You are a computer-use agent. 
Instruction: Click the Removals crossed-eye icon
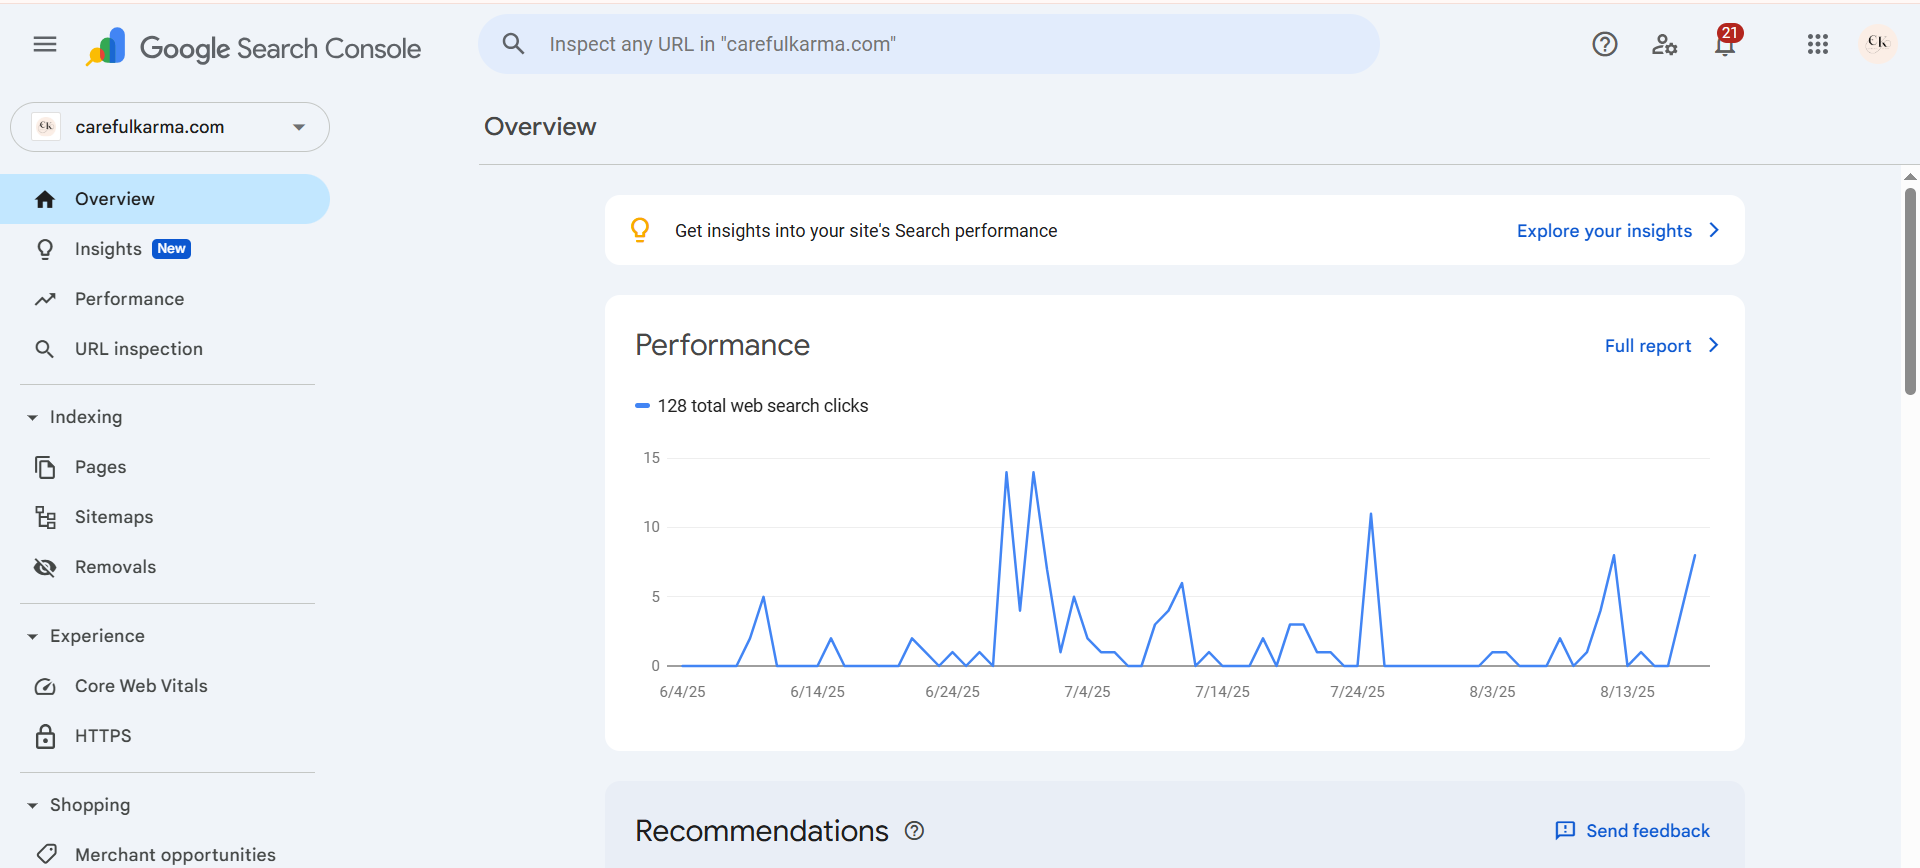[x=45, y=568]
